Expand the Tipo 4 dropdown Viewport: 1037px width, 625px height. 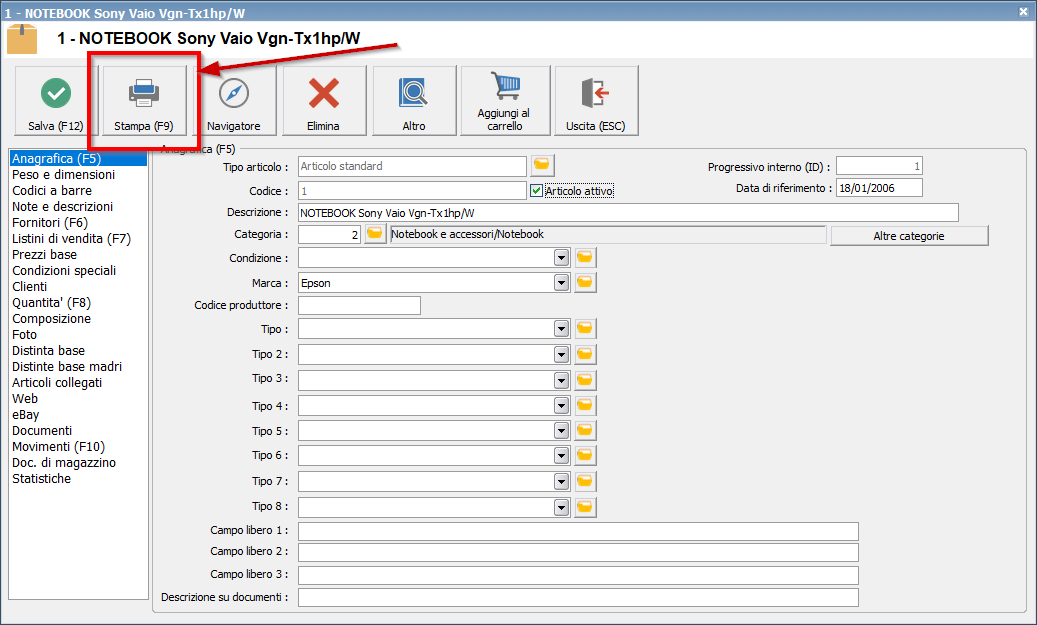pyautogui.click(x=561, y=405)
